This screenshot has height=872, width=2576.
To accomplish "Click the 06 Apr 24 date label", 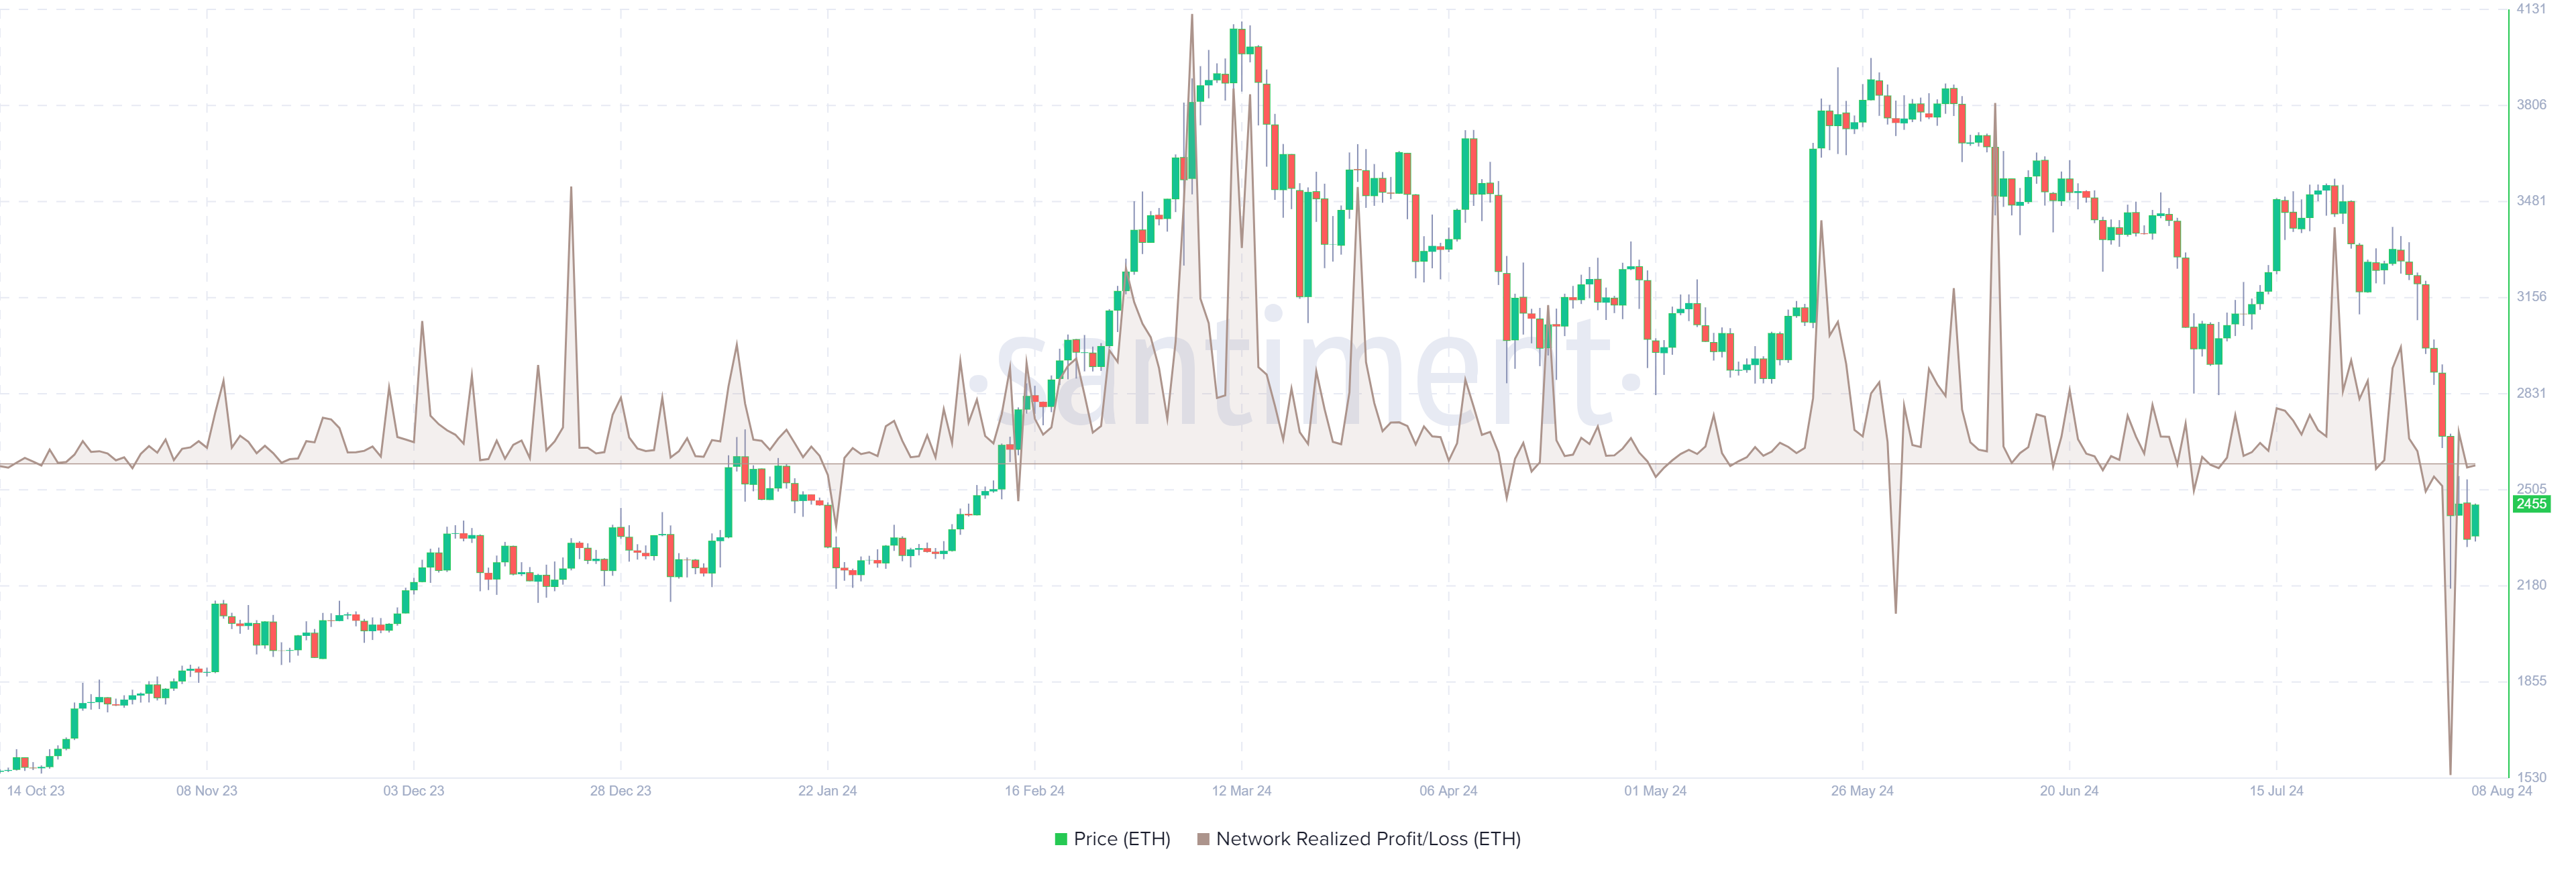I will [1448, 791].
